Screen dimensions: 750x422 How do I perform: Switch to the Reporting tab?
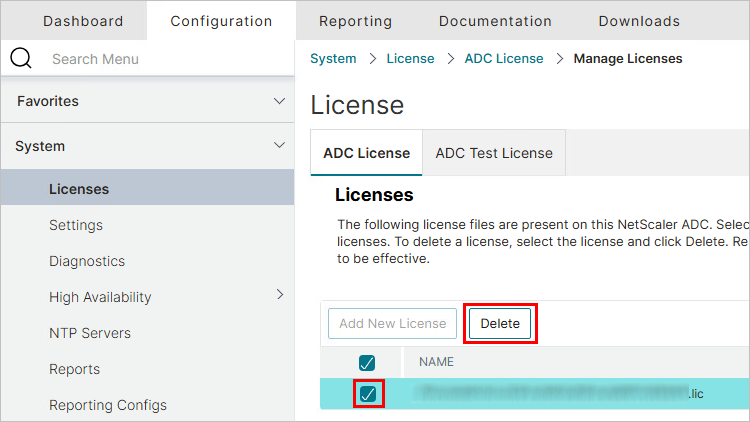pyautogui.click(x=355, y=21)
